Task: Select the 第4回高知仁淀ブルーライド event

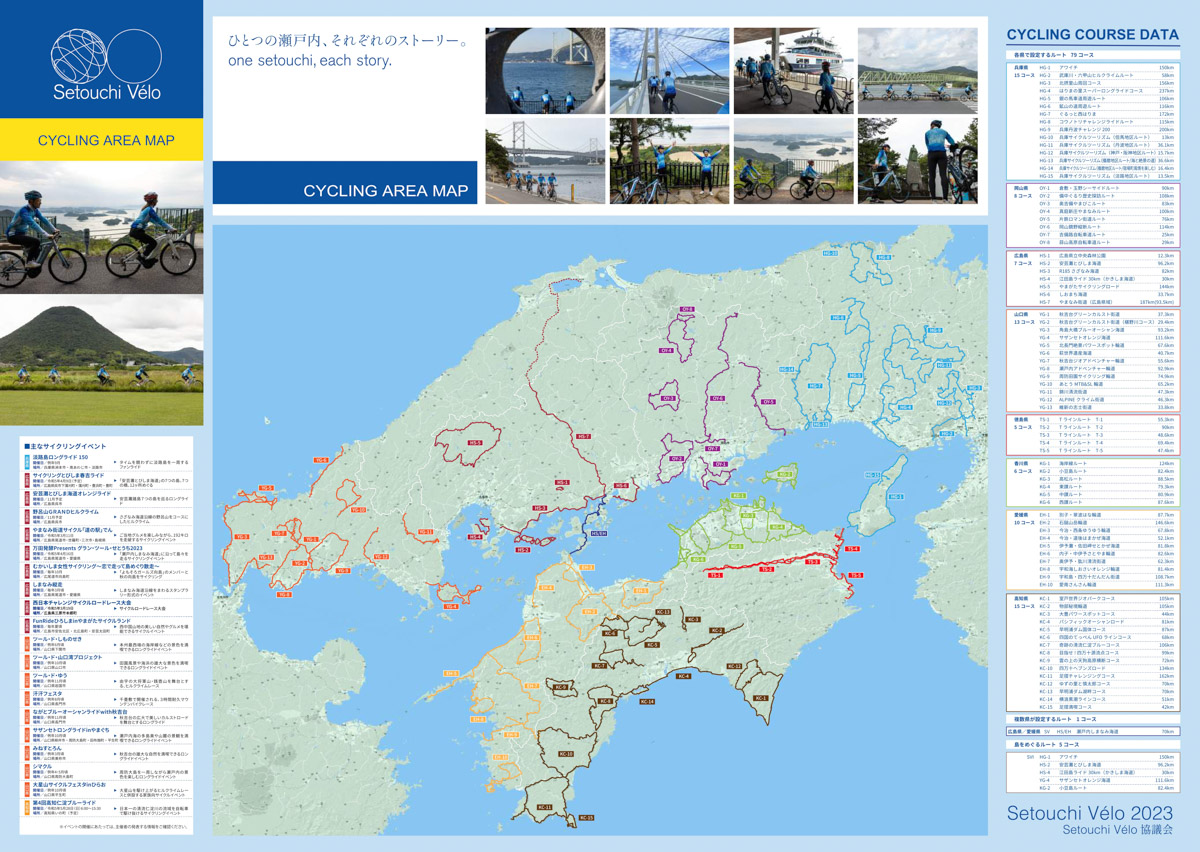Action: (108, 807)
